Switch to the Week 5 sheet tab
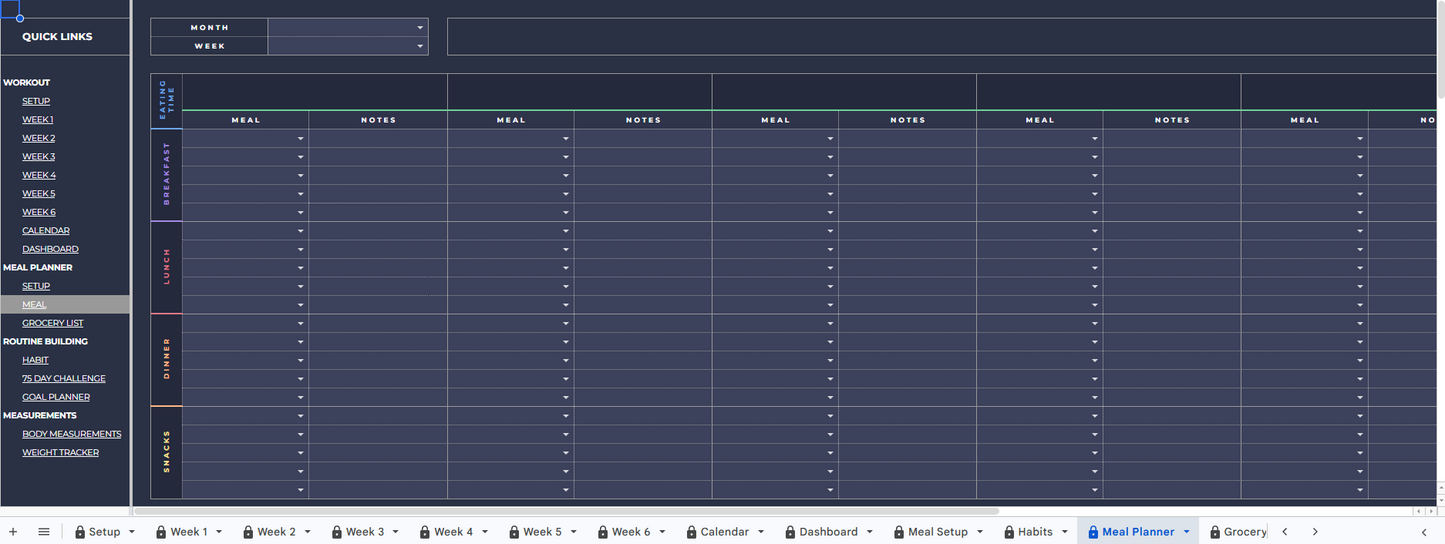The width and height of the screenshot is (1445, 544). point(542,532)
